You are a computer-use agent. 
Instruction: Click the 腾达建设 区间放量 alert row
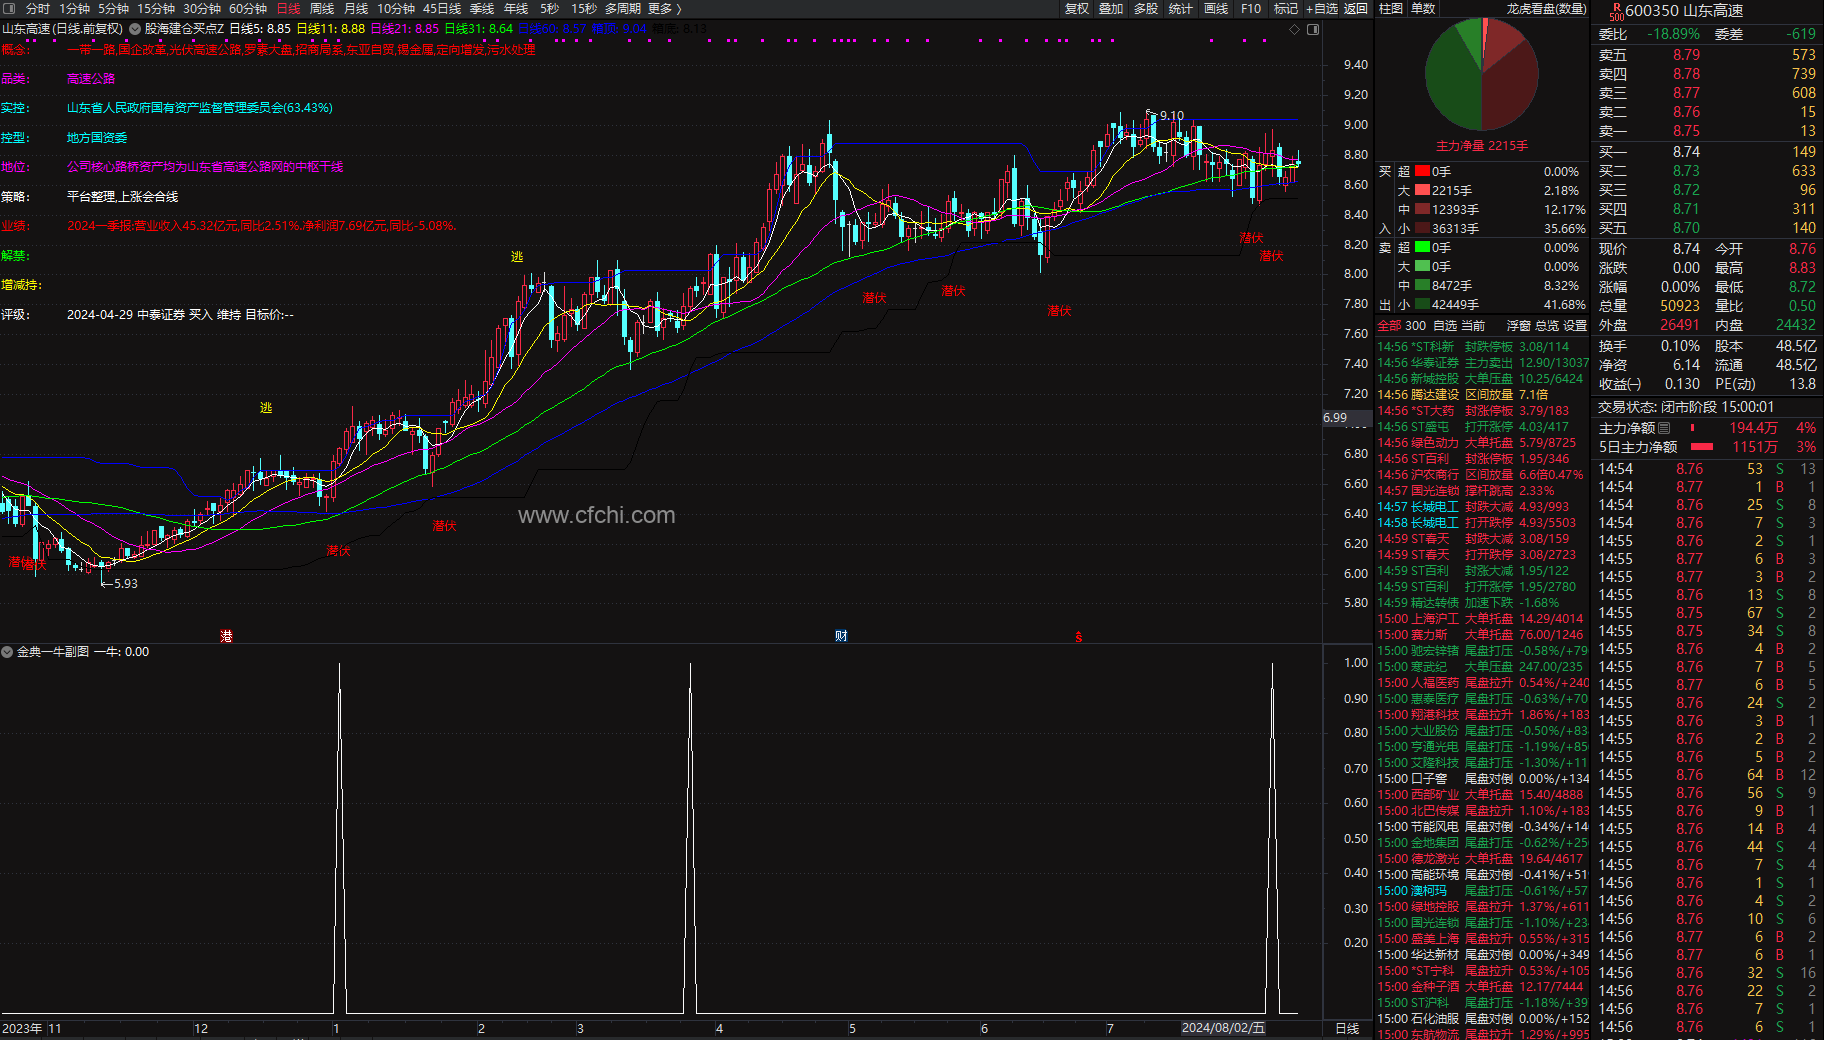pyautogui.click(x=1482, y=395)
